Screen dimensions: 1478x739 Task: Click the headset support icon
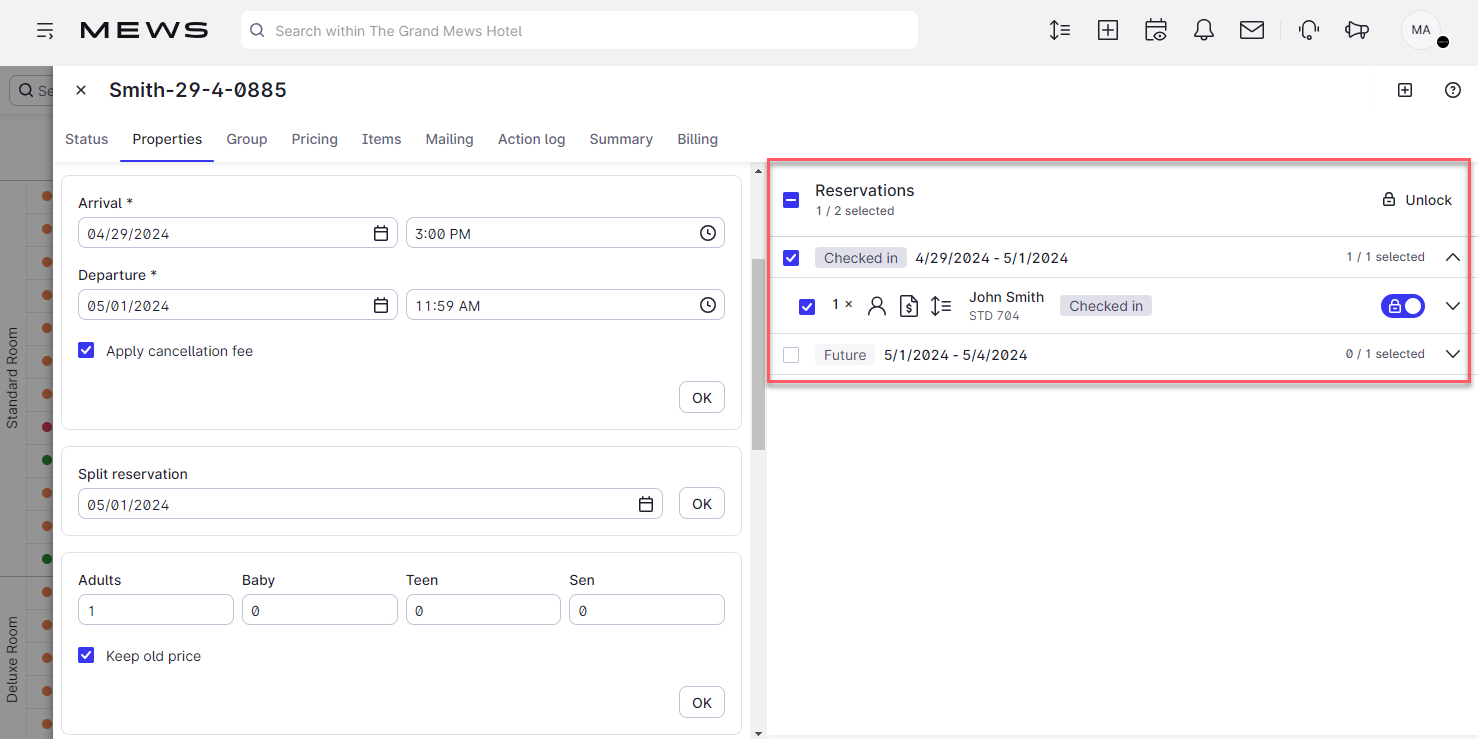tap(1308, 31)
